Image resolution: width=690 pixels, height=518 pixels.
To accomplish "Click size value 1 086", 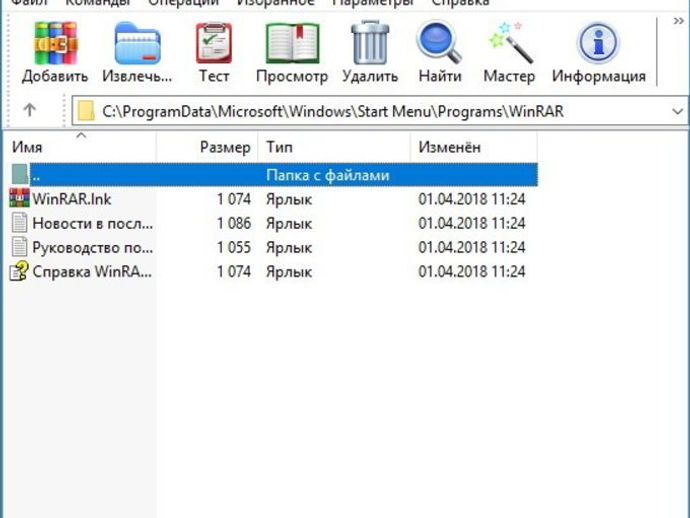I will [x=234, y=223].
